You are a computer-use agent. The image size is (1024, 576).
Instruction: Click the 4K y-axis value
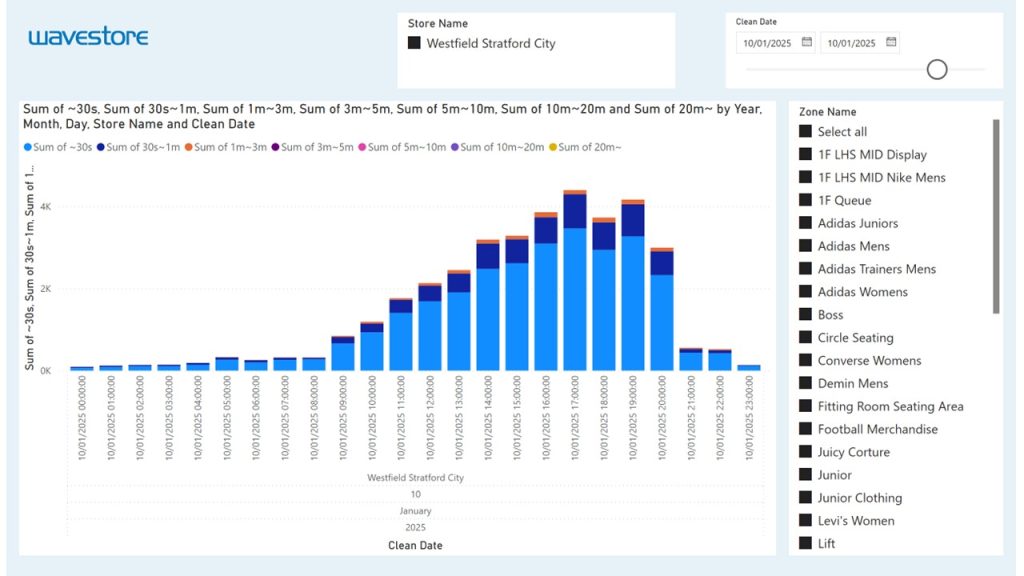pos(45,206)
